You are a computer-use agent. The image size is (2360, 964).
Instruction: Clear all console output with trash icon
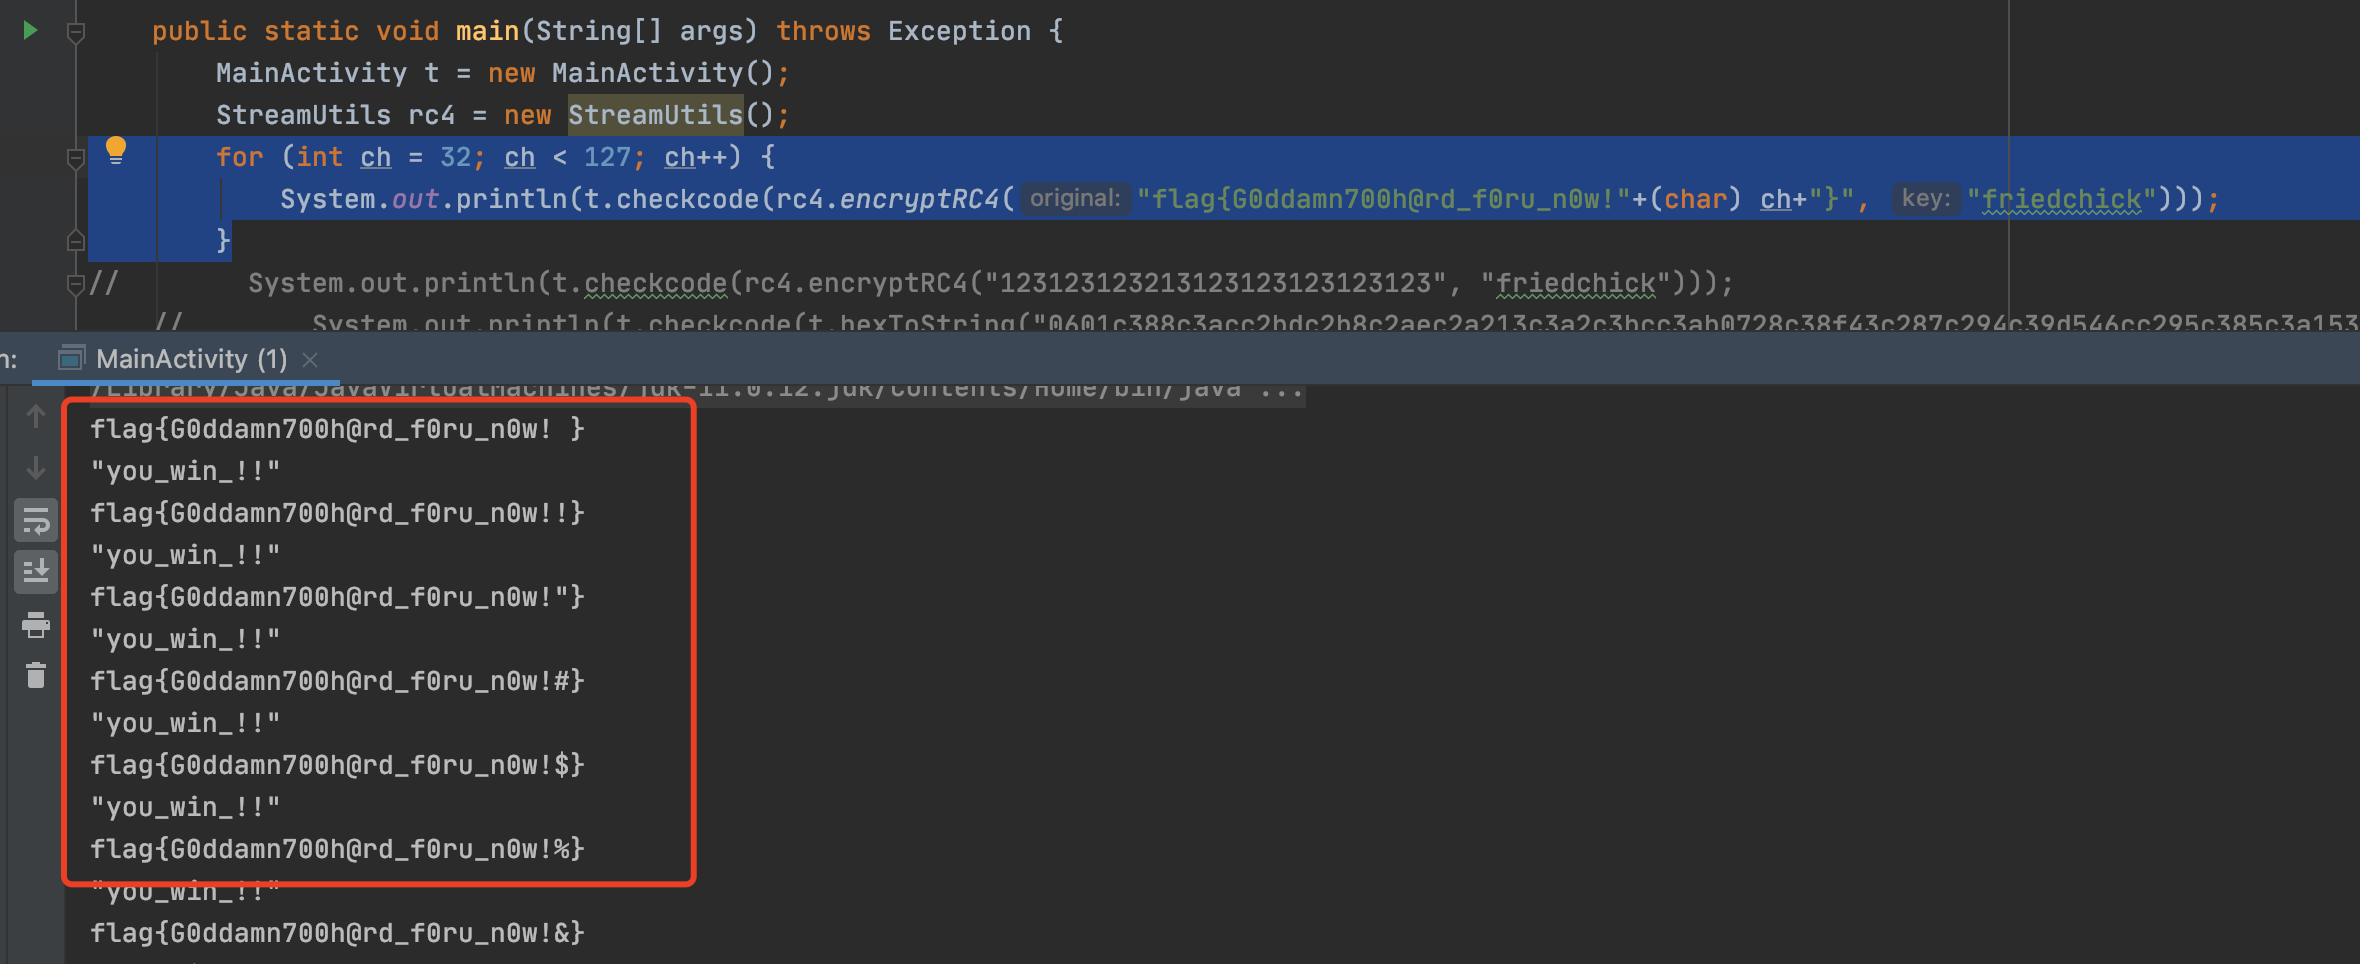pos(36,676)
